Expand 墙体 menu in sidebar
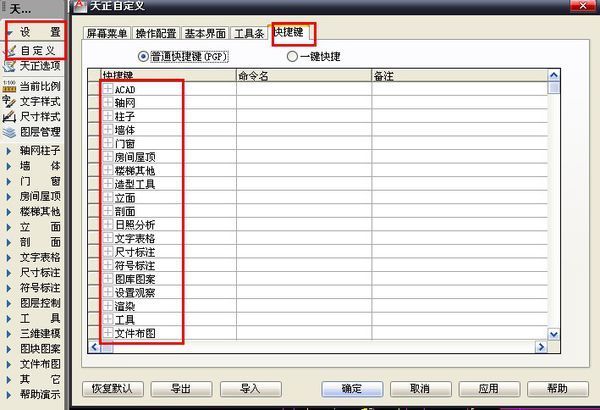Image resolution: width=600 pixels, height=410 pixels. coord(9,166)
